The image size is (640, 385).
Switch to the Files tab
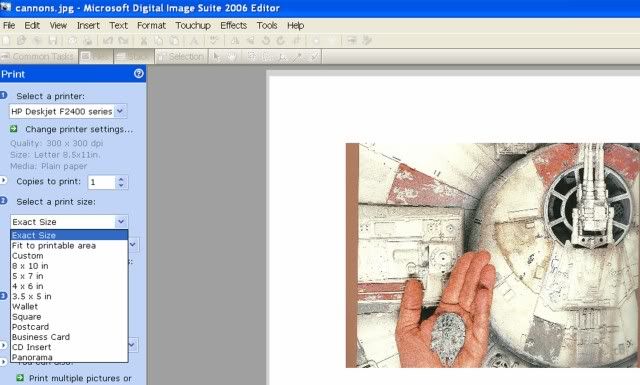pyautogui.click(x=96, y=56)
